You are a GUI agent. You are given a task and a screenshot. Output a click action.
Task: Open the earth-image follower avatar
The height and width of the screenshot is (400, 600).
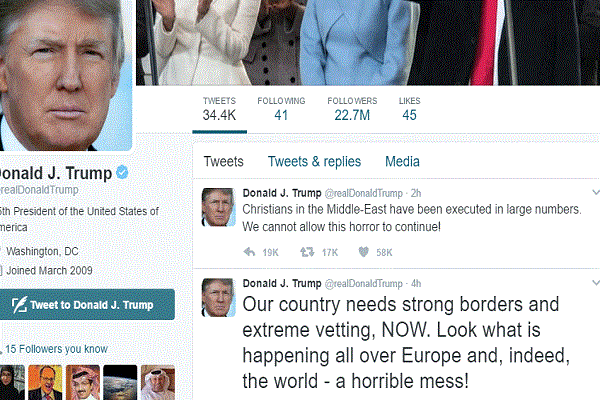120,382
